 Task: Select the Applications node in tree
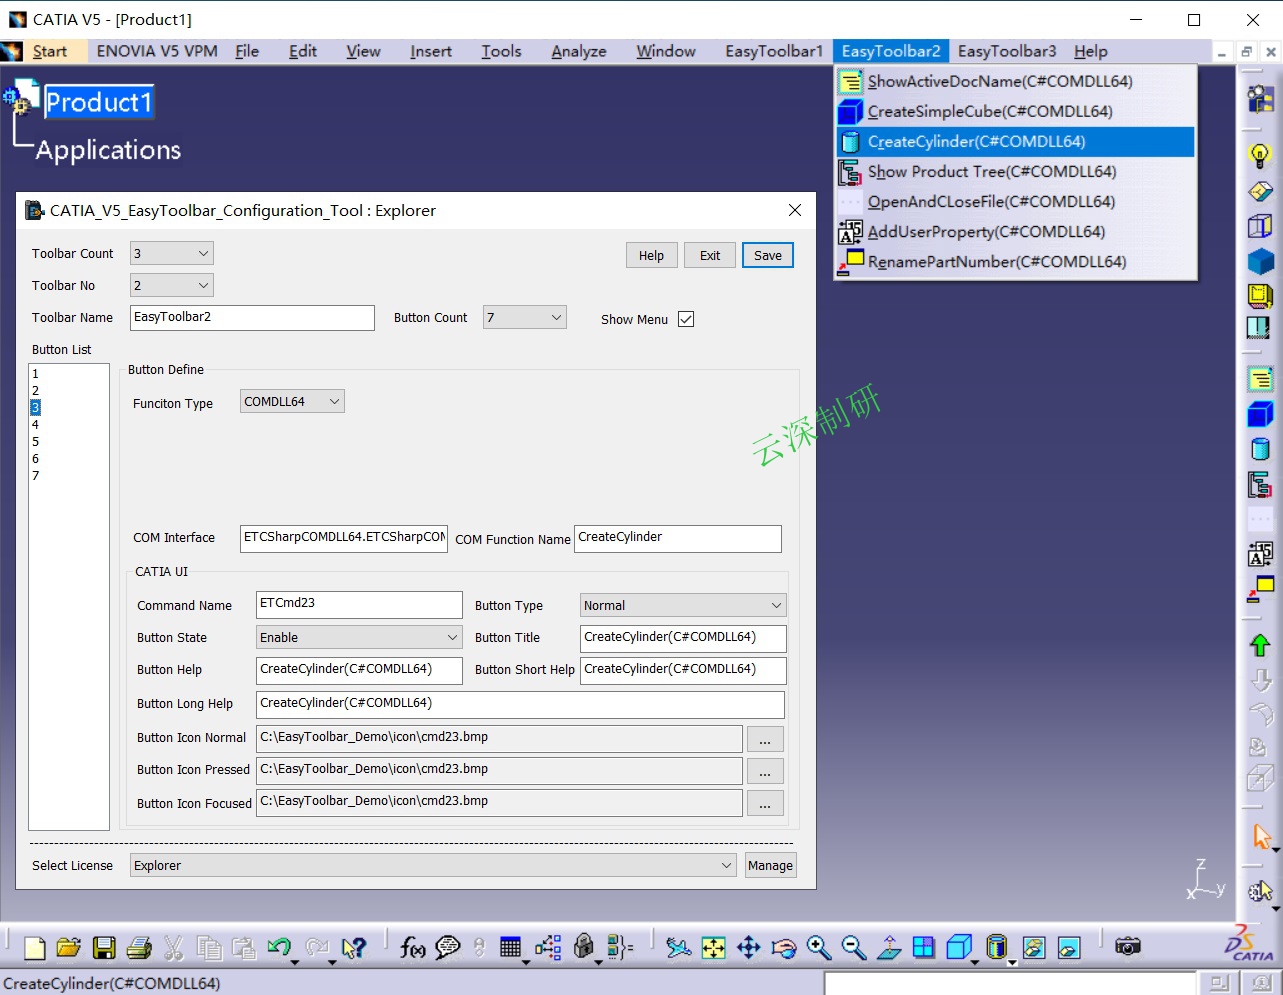(x=108, y=150)
